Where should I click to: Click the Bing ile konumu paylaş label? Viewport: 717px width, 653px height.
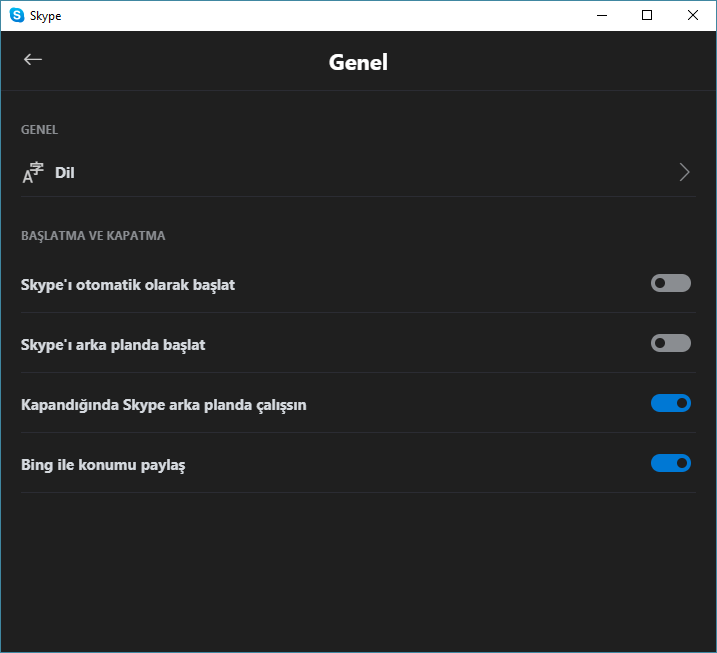103,465
